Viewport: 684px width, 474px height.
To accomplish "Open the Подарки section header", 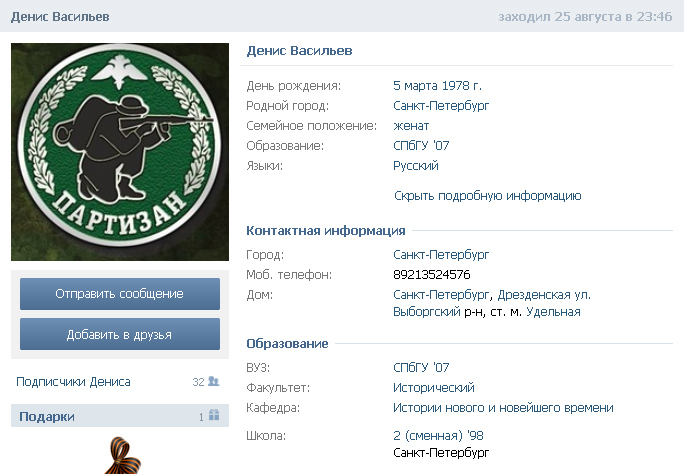I will coord(47,417).
